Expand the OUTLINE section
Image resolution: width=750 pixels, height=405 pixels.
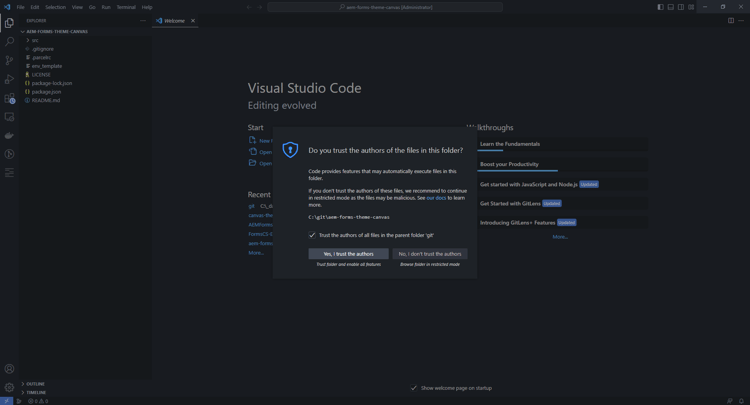[35, 384]
